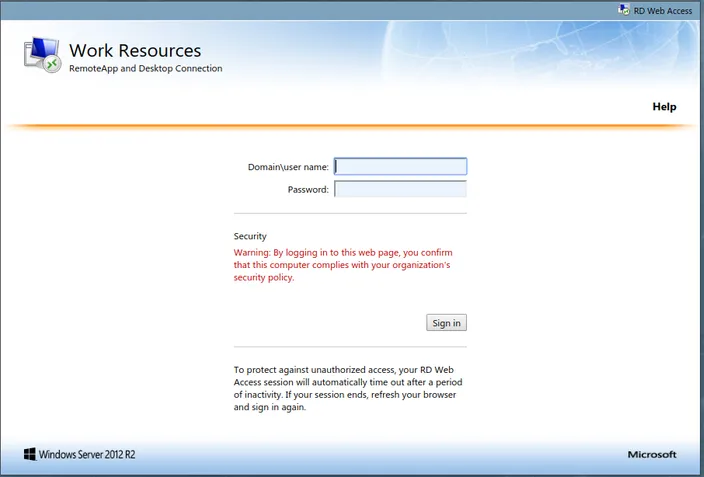Focus the Password input field
Viewport: 704px width, 477px height.
[400, 189]
